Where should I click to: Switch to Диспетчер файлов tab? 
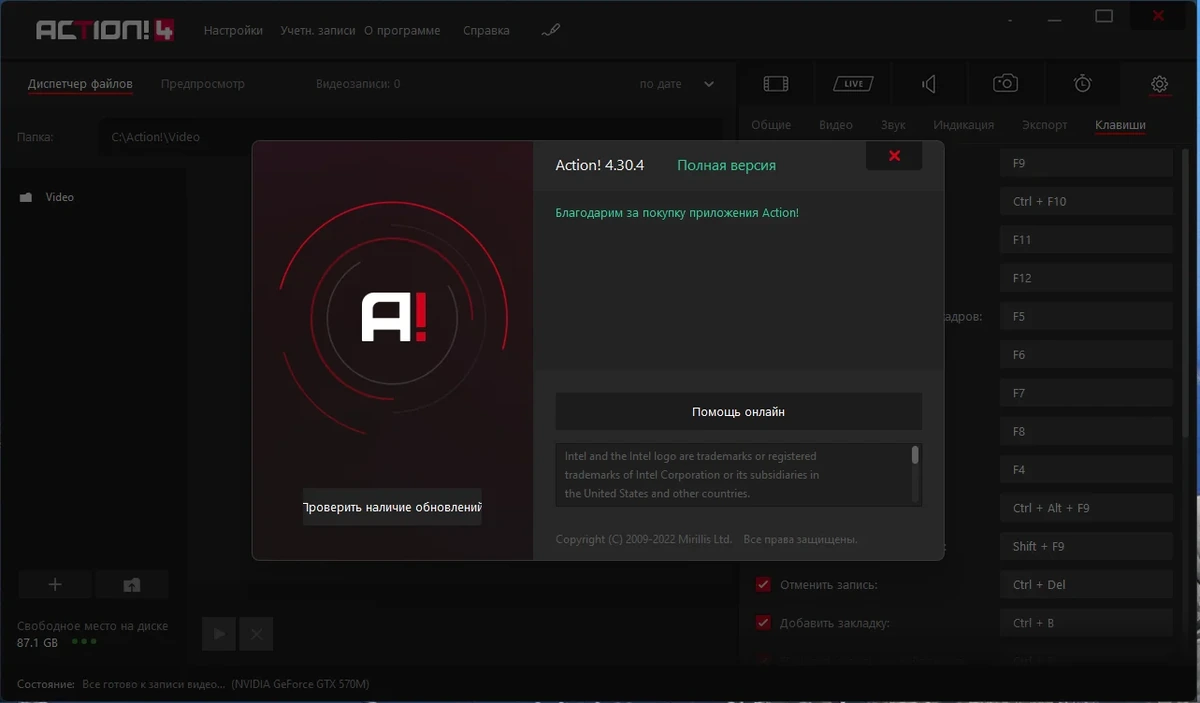(x=80, y=84)
